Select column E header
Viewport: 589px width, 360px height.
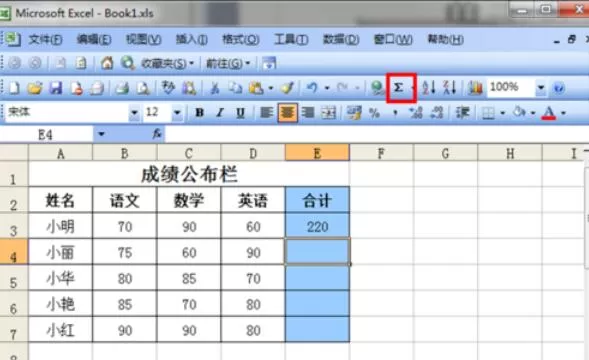point(317,153)
